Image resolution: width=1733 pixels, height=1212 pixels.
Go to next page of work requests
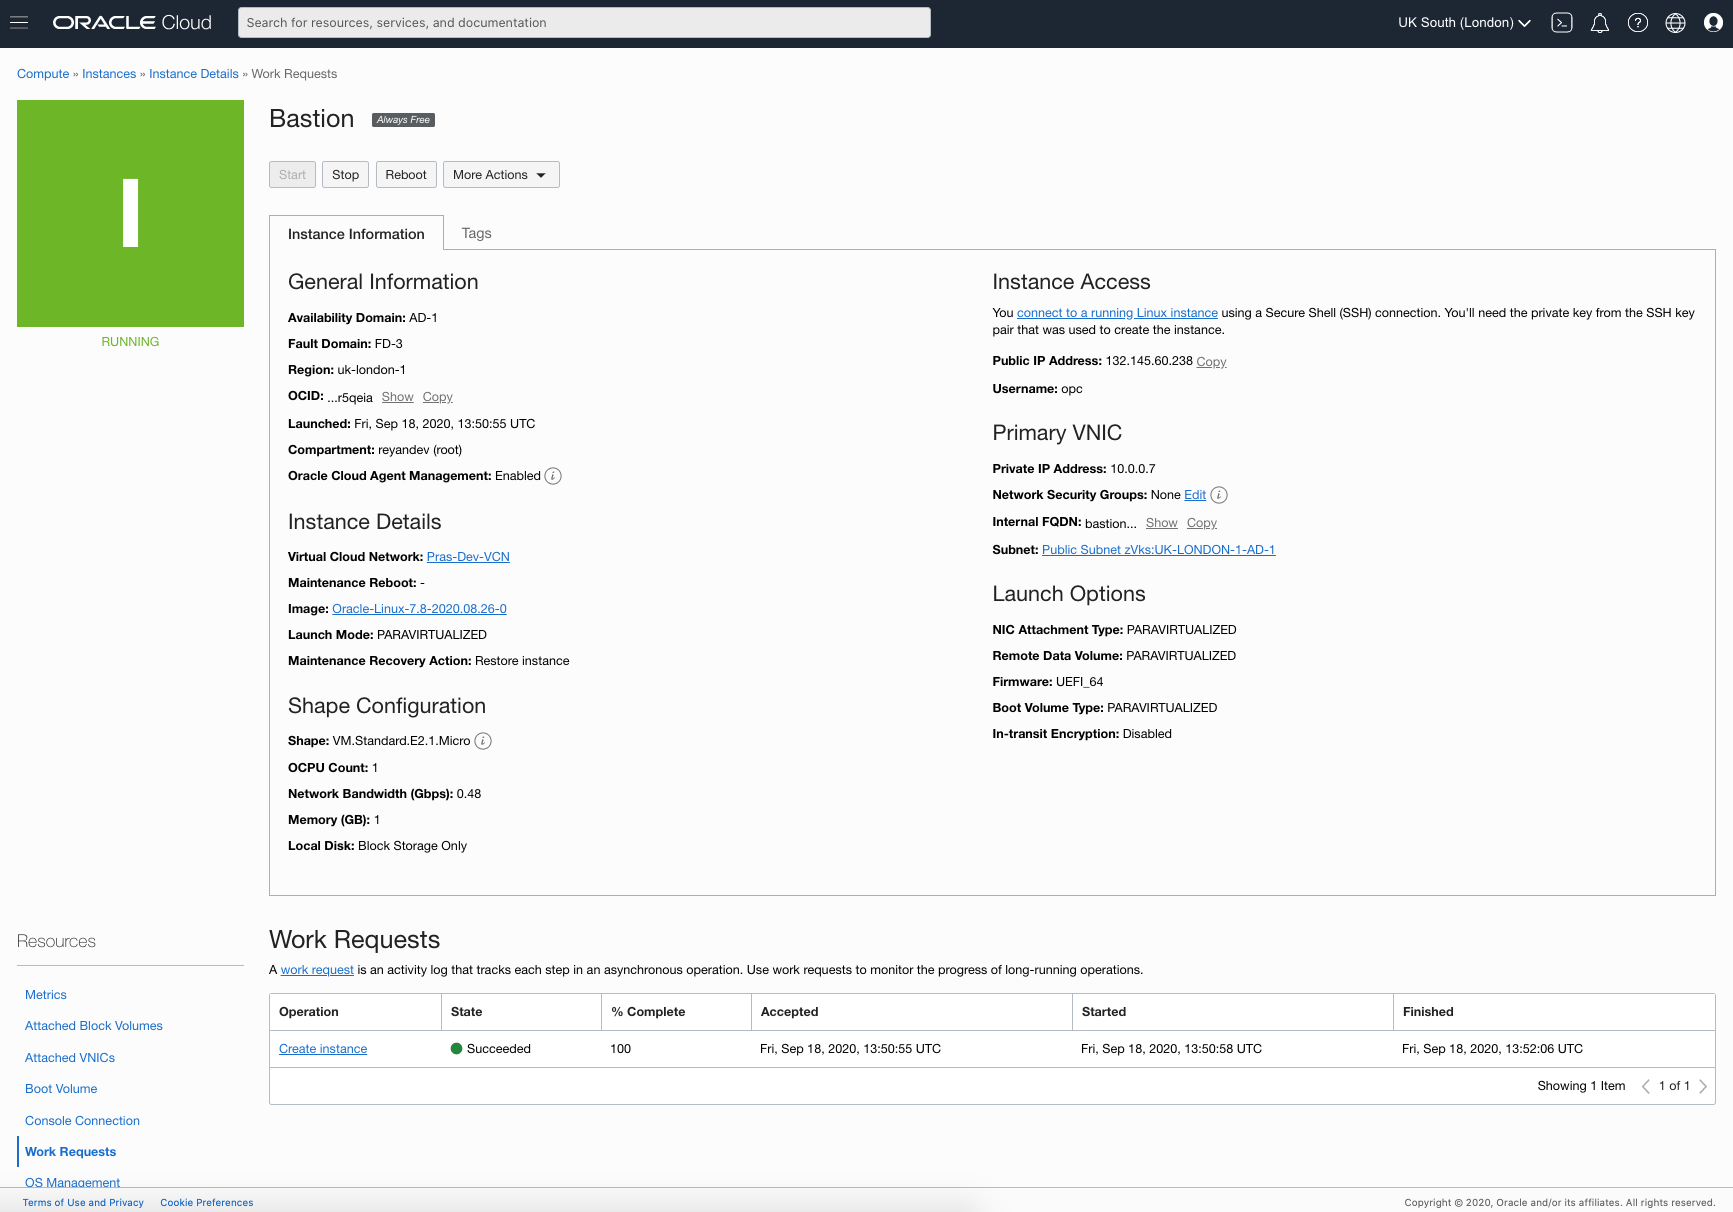coord(1703,1086)
